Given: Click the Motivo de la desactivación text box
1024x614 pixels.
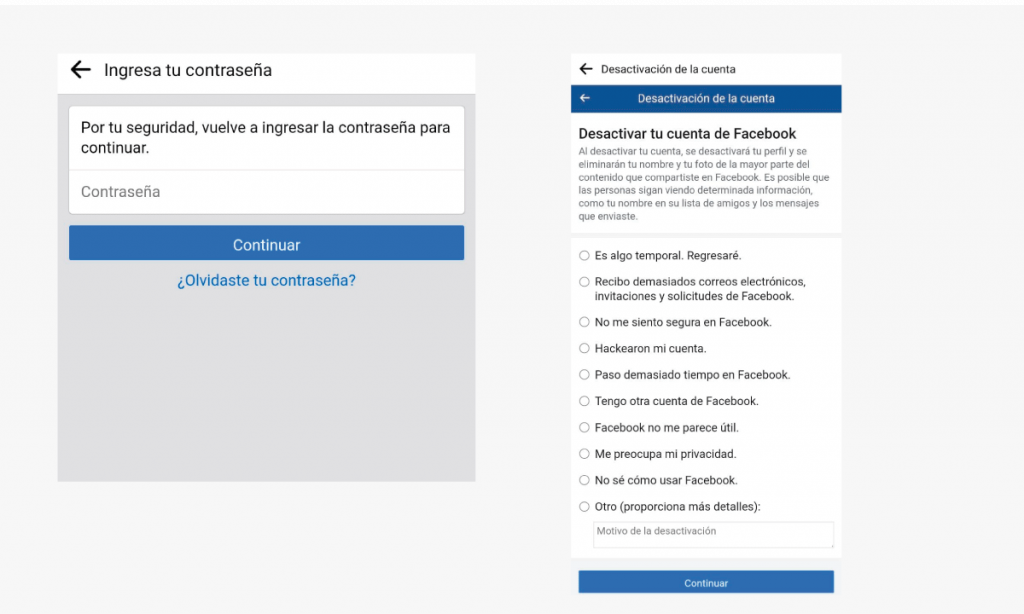Looking at the screenshot, I should (713, 534).
